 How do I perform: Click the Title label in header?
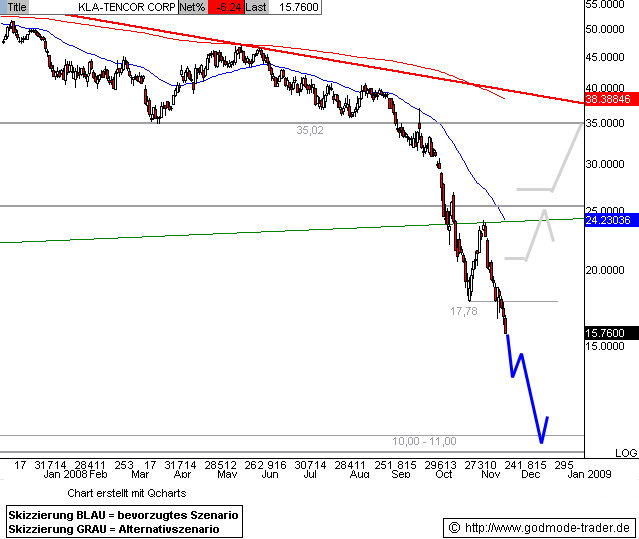pyautogui.click(x=17, y=6)
